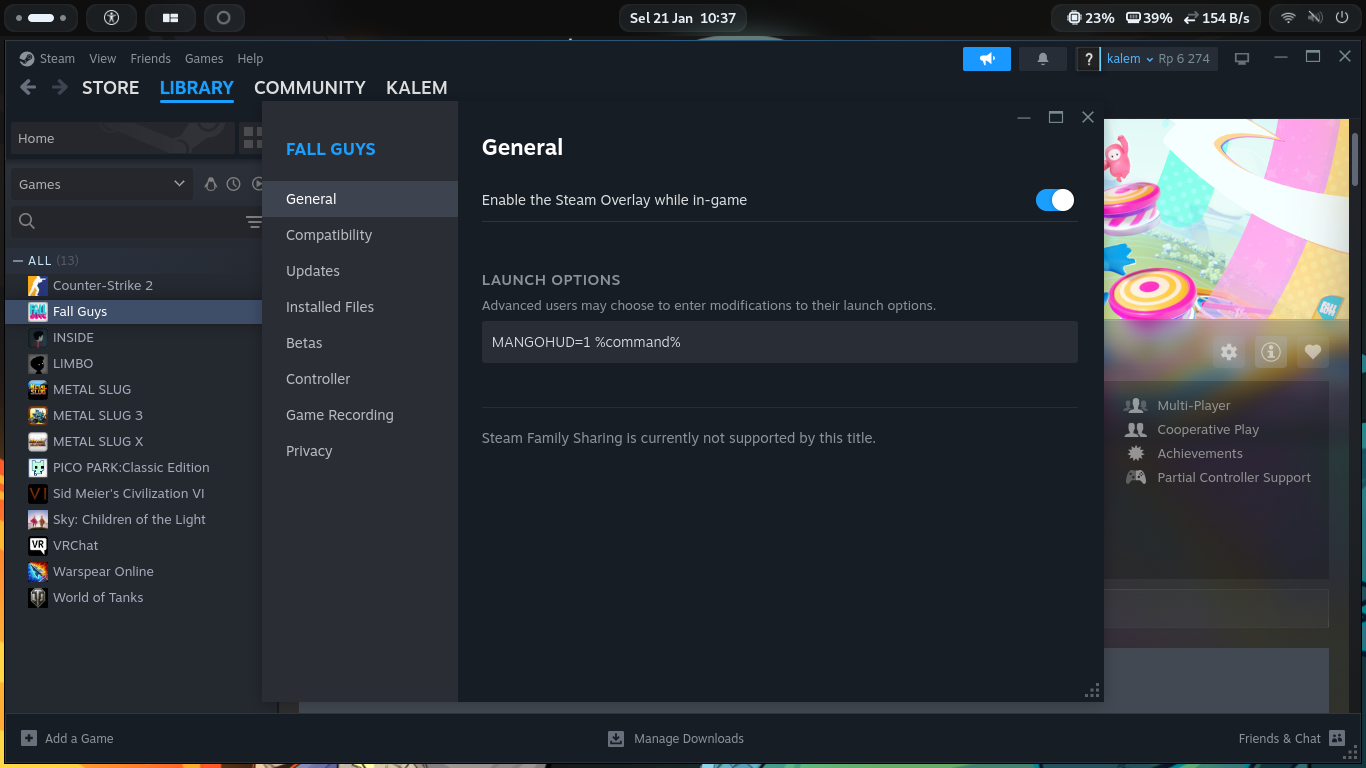1366x768 pixels.
Task: Select Controller in properties sidebar
Action: point(360,379)
